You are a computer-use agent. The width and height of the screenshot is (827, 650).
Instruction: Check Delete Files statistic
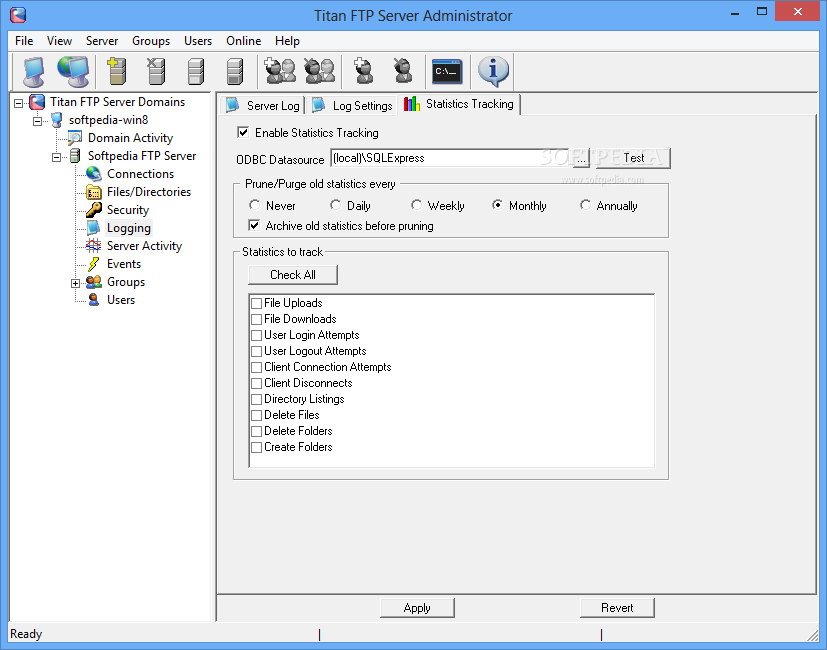coord(256,415)
